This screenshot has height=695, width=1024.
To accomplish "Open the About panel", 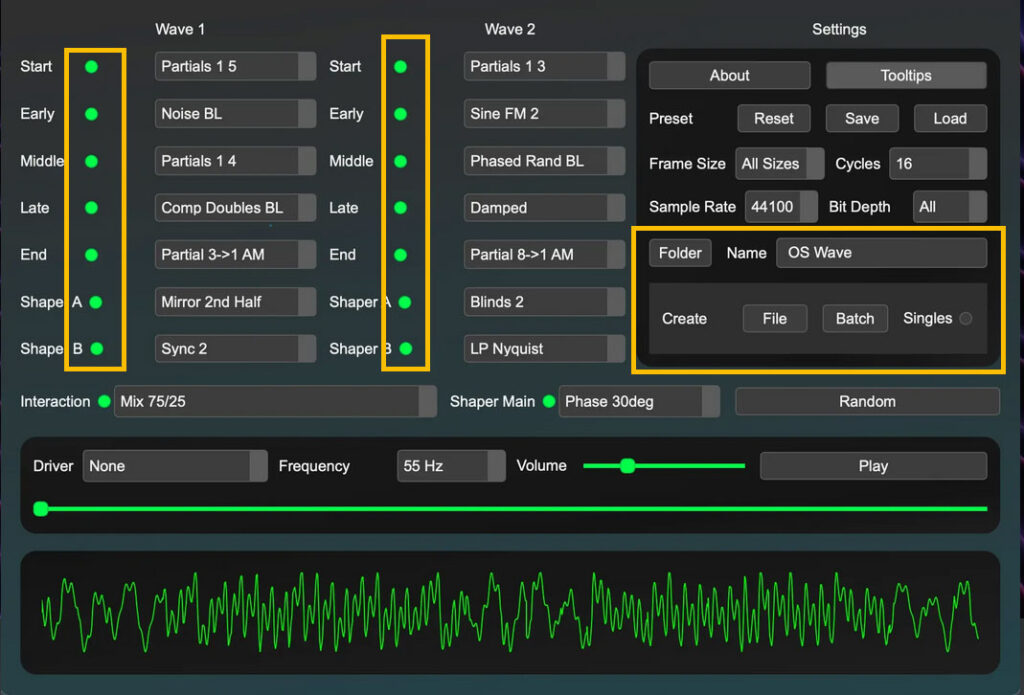I will 729,75.
